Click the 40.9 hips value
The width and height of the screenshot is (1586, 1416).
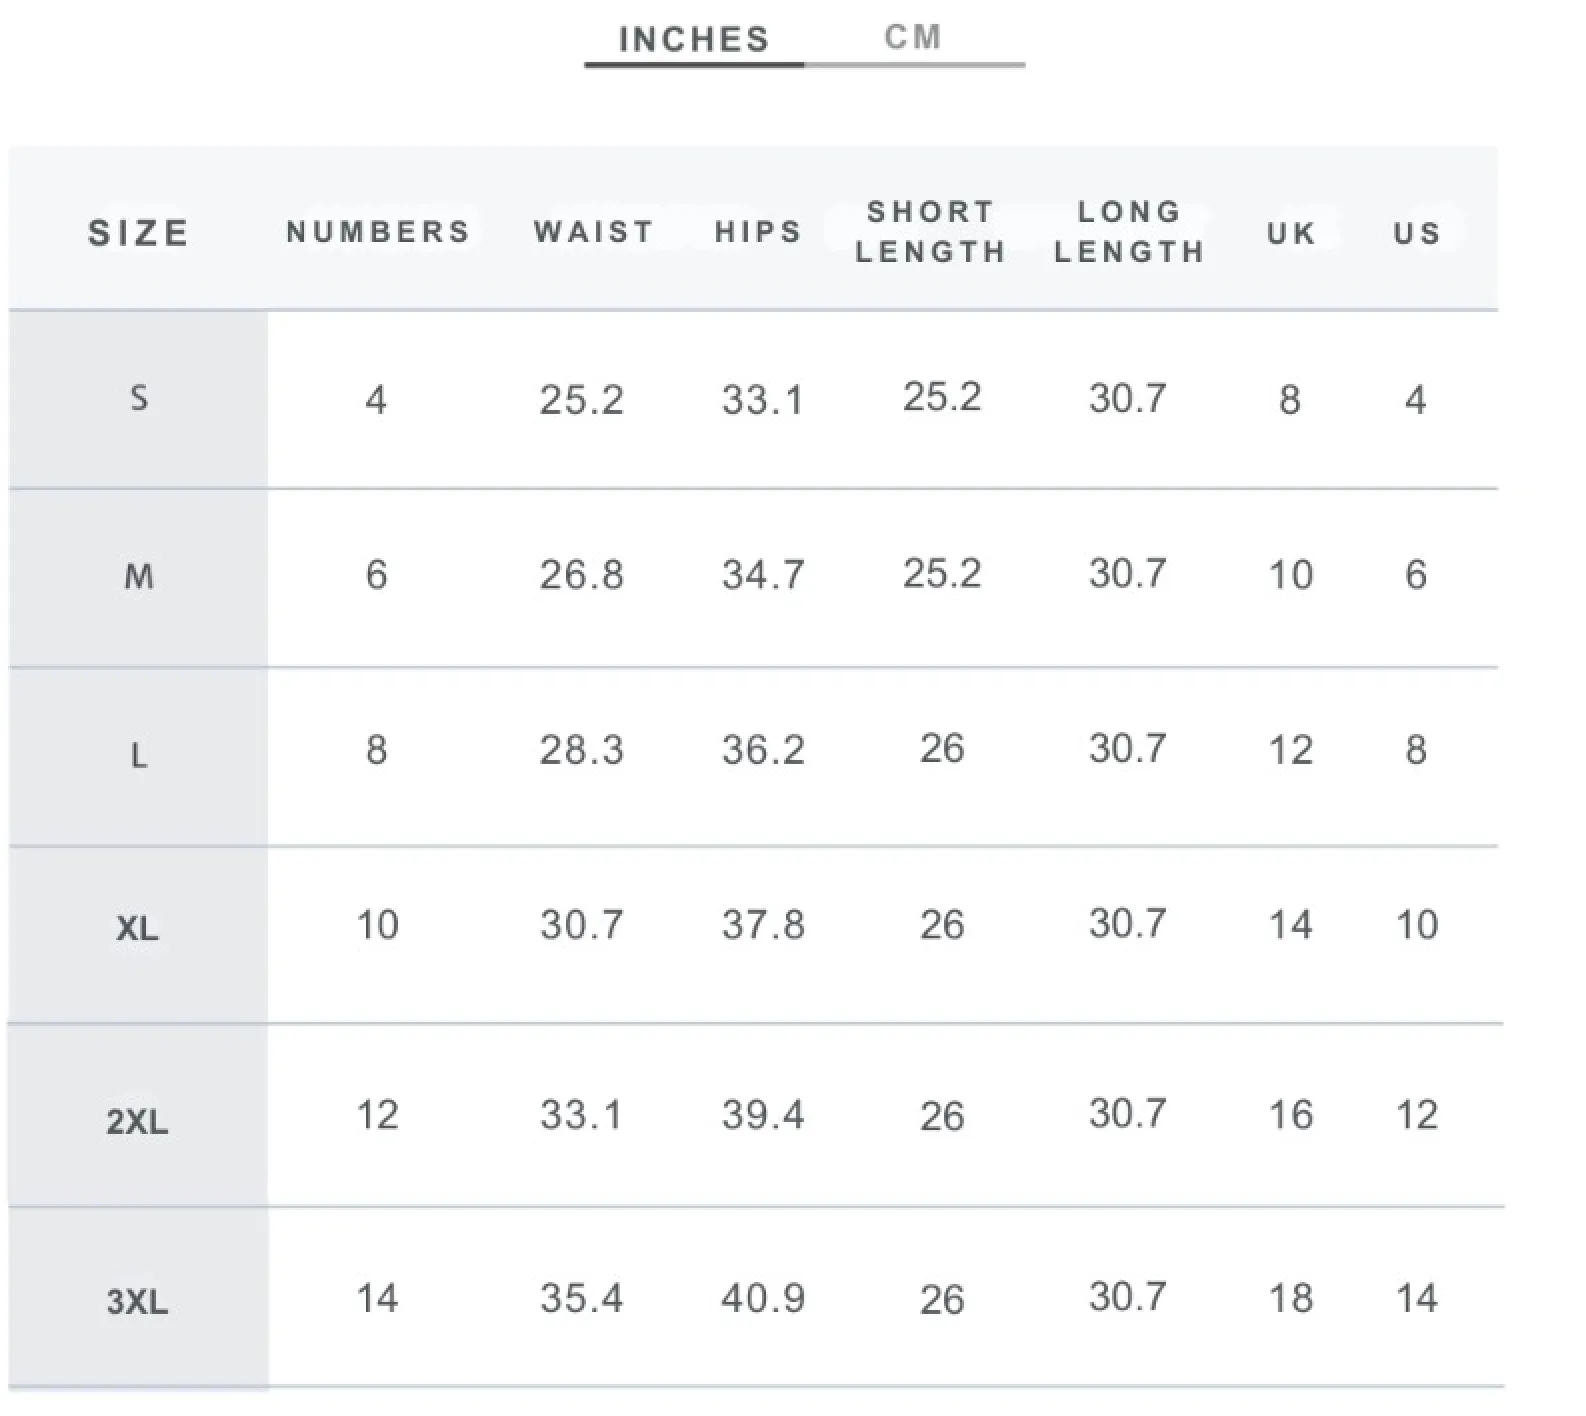(x=763, y=1298)
